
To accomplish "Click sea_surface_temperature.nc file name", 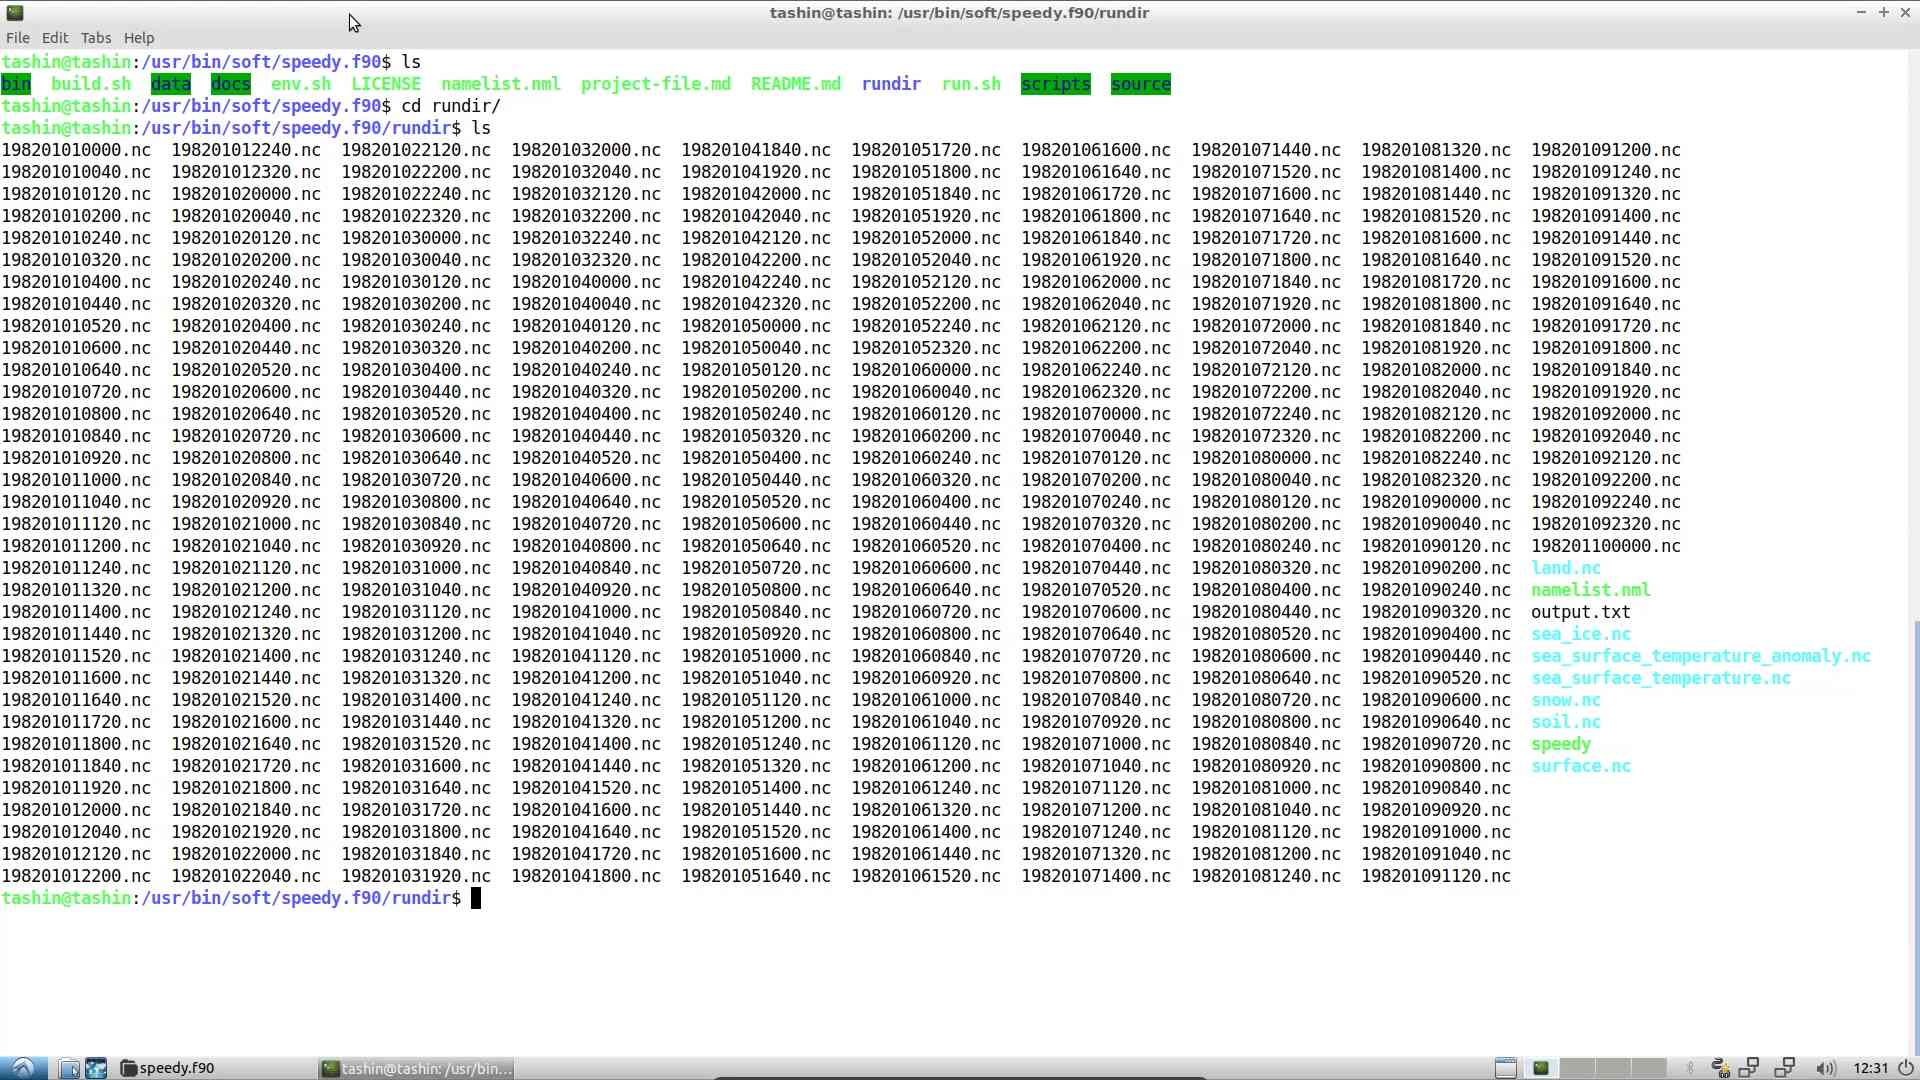I will pyautogui.click(x=1660, y=678).
